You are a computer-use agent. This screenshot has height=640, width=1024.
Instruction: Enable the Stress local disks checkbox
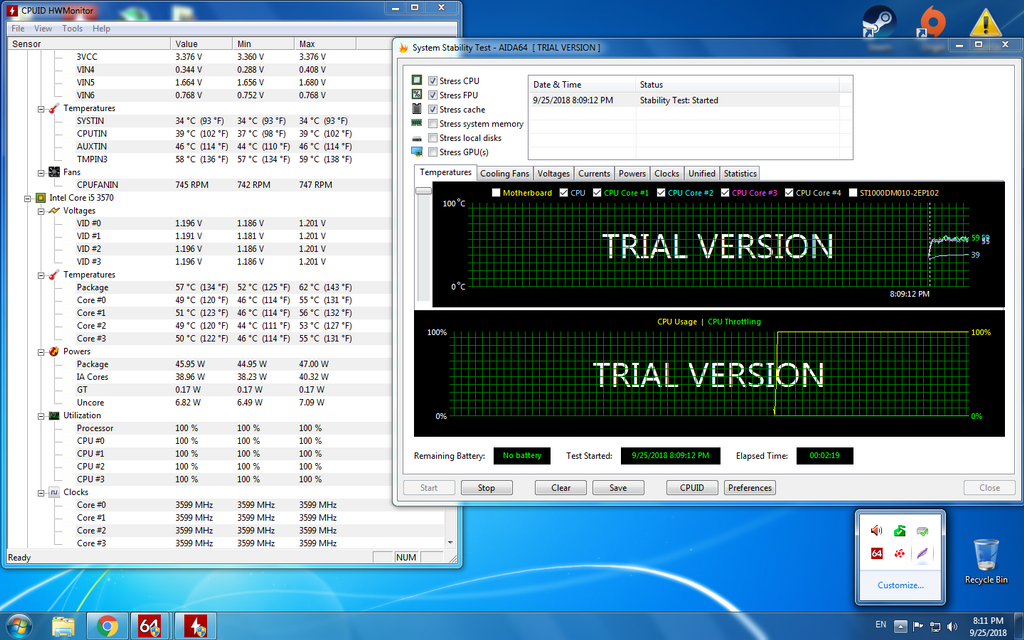pos(432,138)
